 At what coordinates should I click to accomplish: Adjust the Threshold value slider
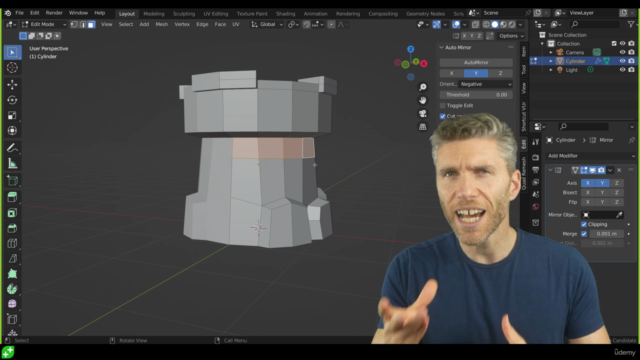(x=476, y=95)
